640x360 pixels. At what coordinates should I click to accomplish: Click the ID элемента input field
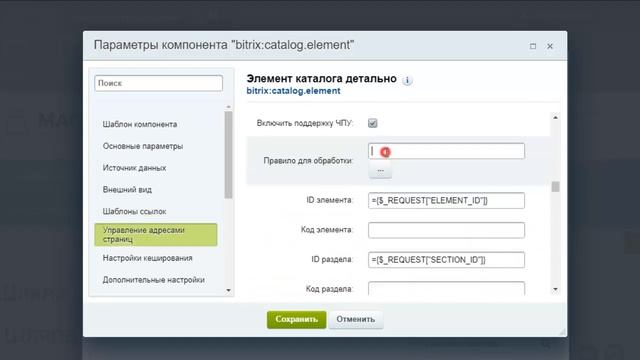(446, 200)
